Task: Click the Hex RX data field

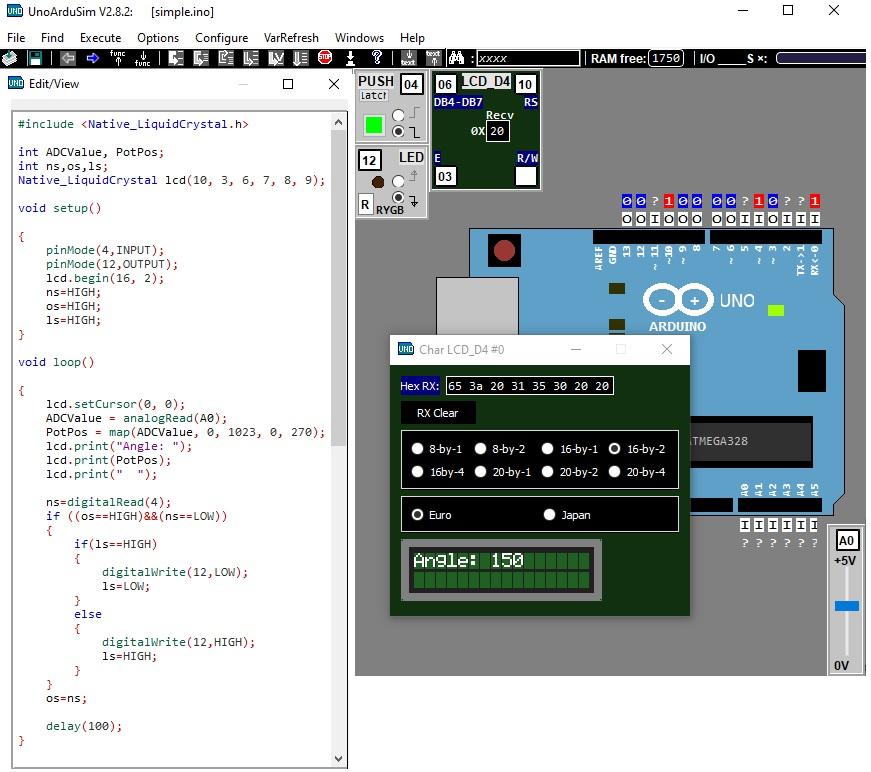Action: tap(529, 386)
